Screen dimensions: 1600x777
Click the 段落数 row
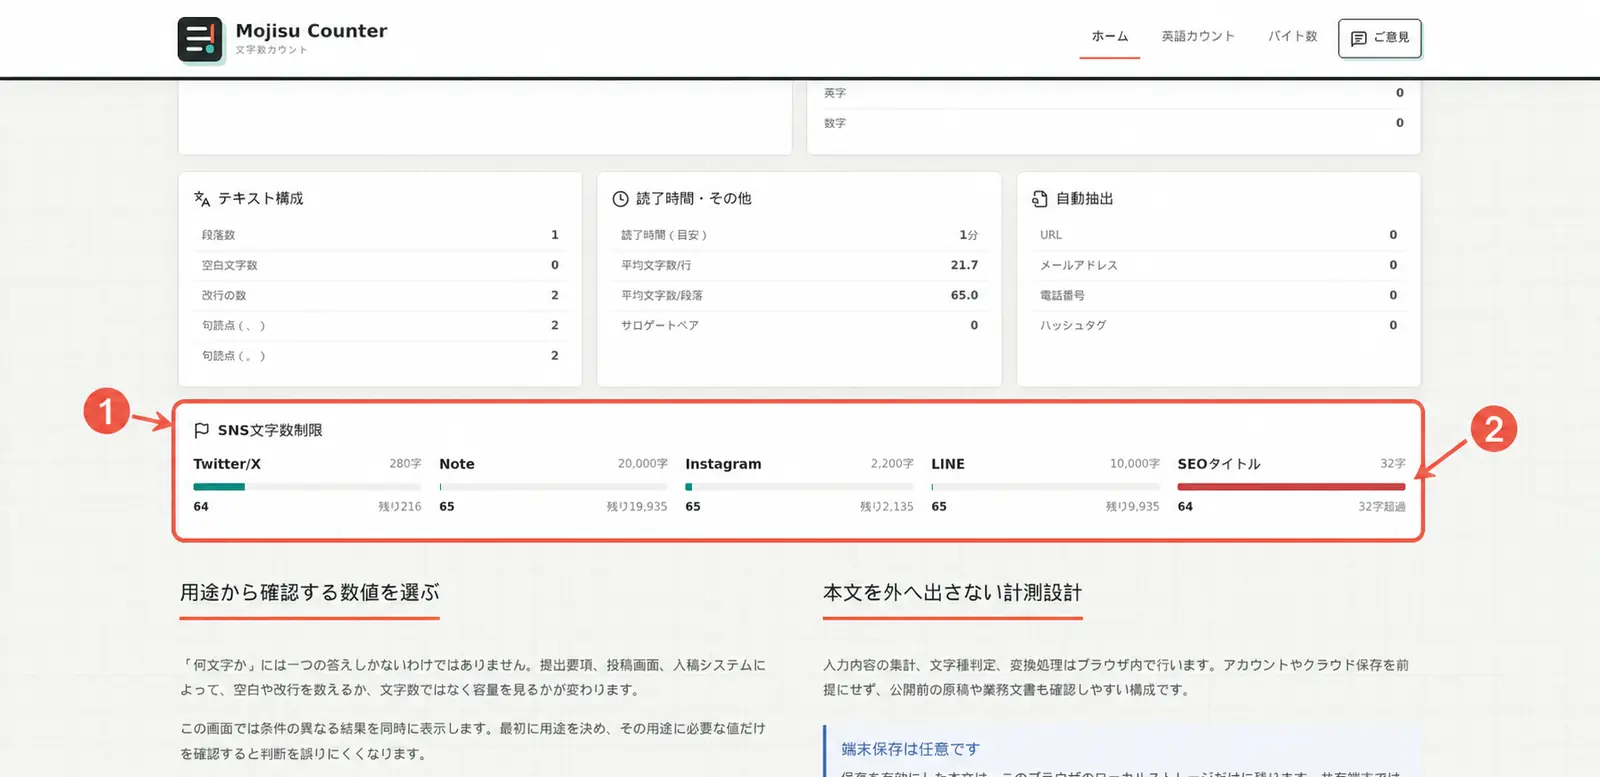point(380,235)
